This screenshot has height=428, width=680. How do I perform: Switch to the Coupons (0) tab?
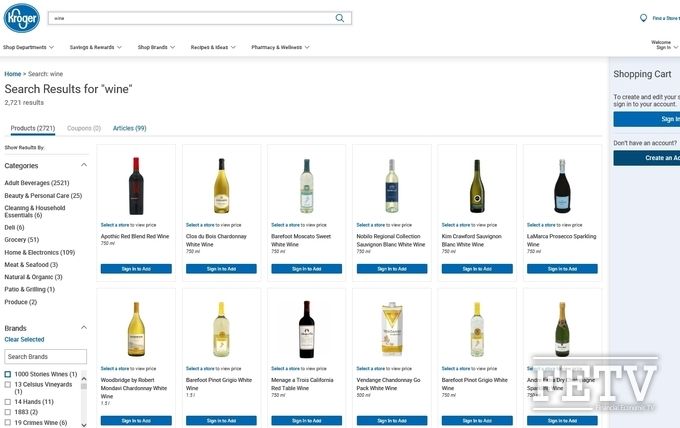pyautogui.click(x=84, y=128)
